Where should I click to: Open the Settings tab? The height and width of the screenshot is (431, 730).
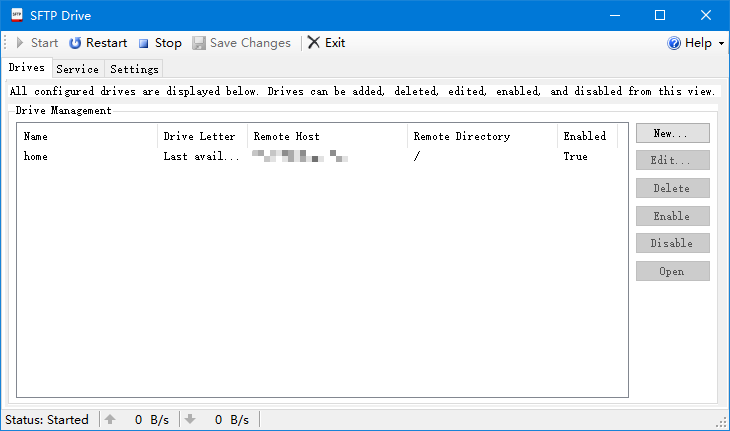(134, 69)
